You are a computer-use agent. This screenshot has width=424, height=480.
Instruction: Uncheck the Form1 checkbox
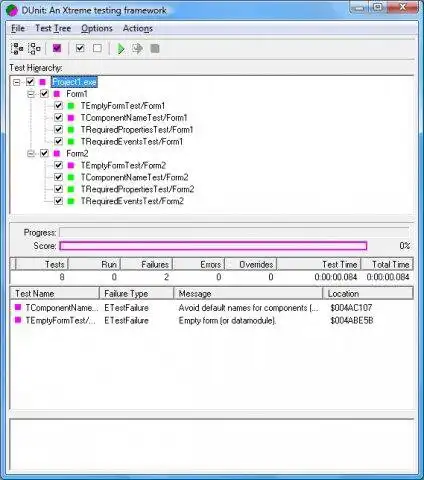44,94
